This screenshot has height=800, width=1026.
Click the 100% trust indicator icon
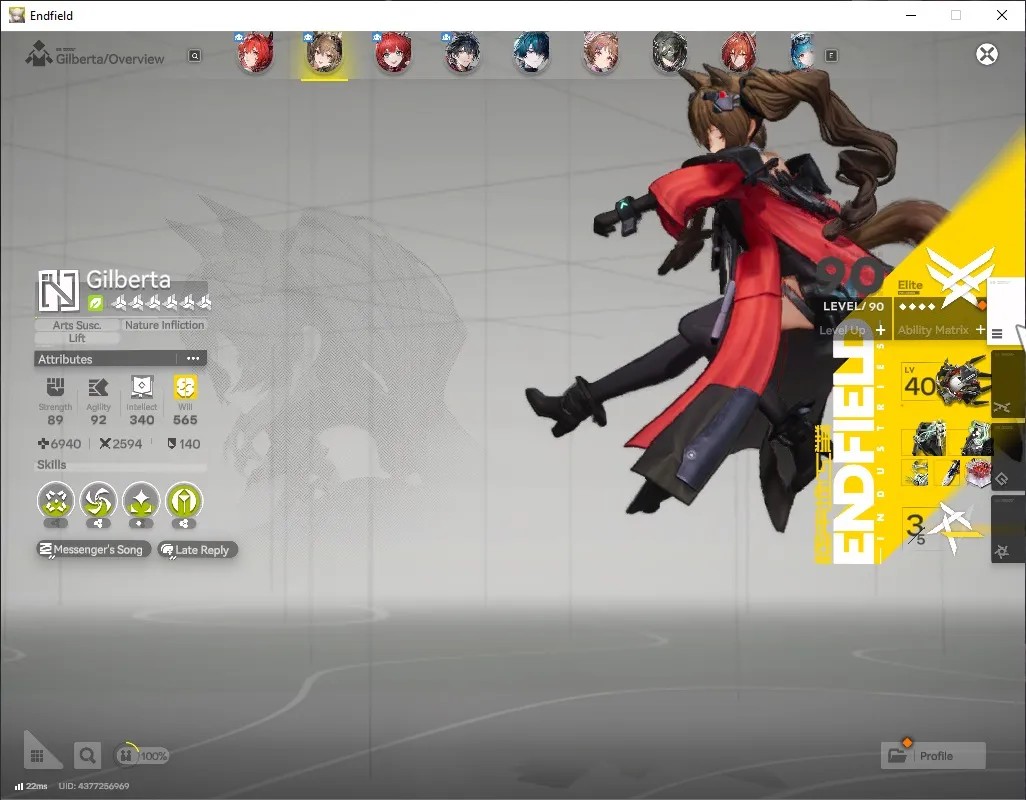click(126, 756)
